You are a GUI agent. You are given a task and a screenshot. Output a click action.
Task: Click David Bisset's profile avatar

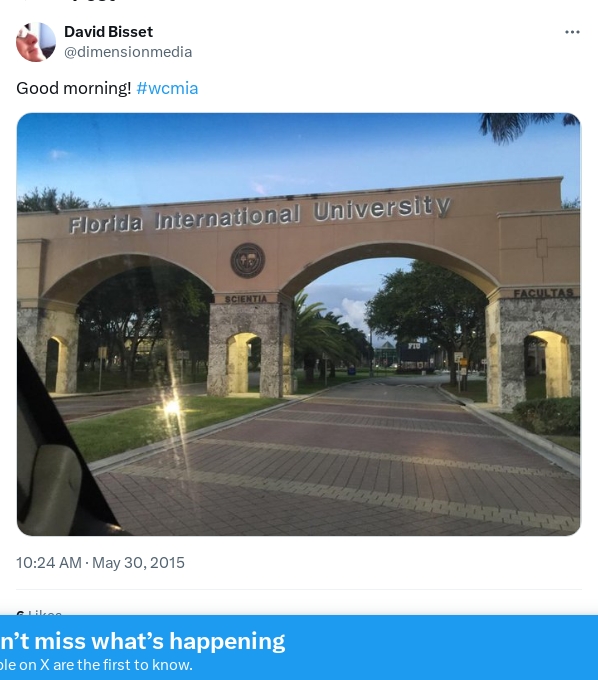(36, 42)
